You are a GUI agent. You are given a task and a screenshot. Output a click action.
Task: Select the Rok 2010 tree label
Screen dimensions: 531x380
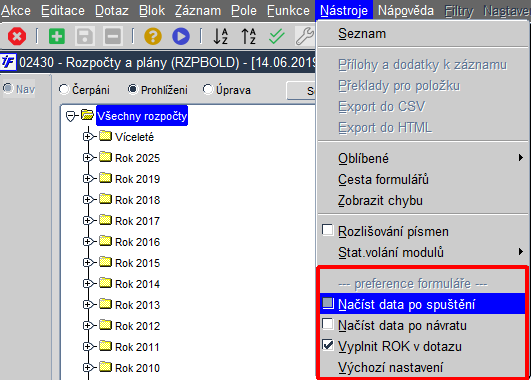(x=137, y=368)
